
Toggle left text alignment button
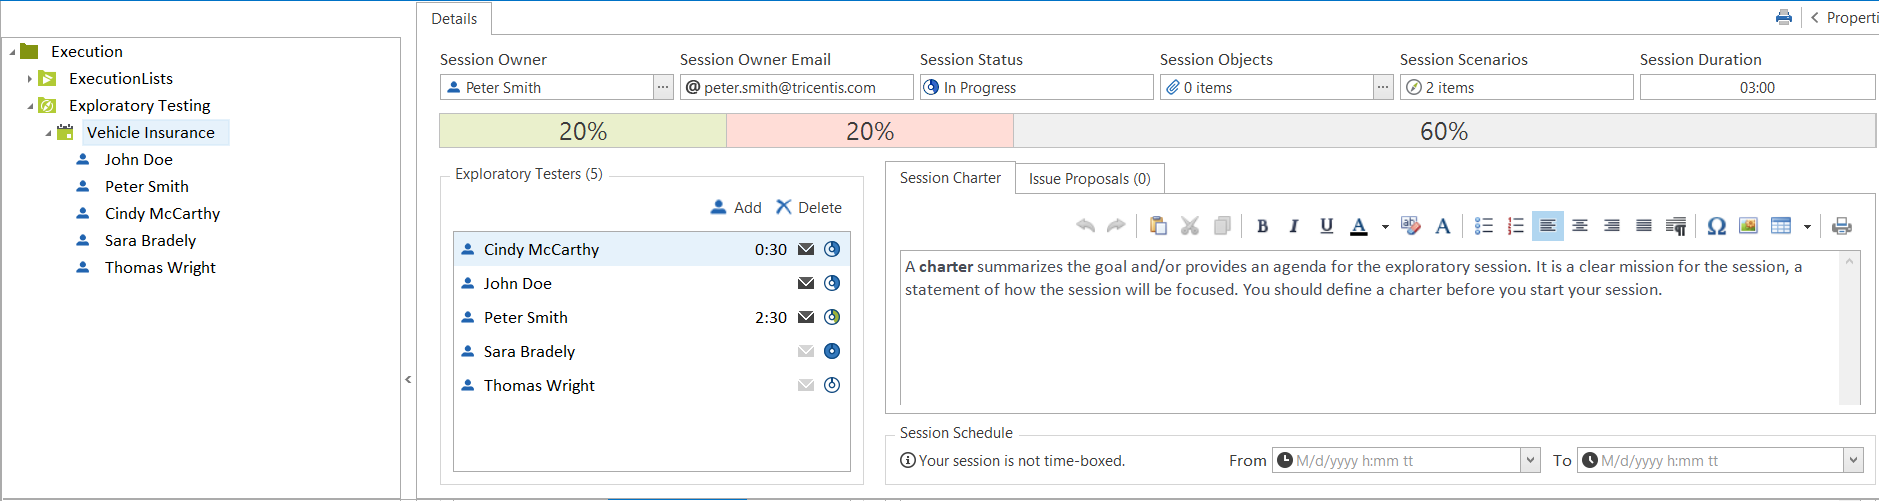tap(1547, 226)
